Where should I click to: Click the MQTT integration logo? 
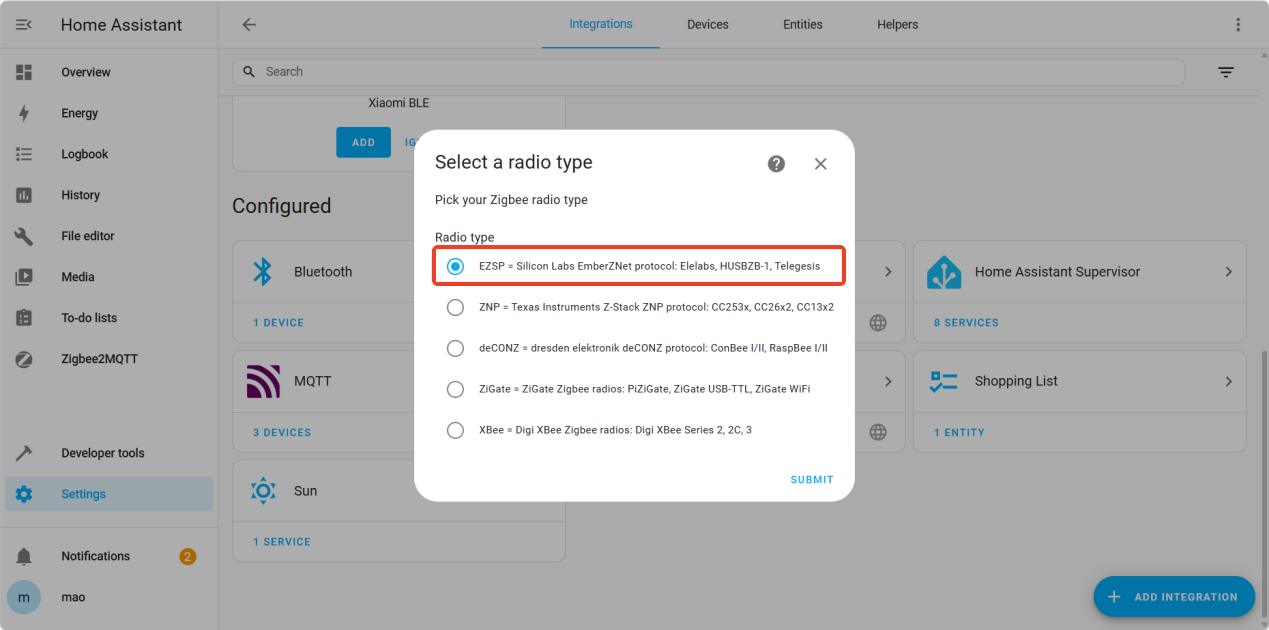click(x=263, y=381)
